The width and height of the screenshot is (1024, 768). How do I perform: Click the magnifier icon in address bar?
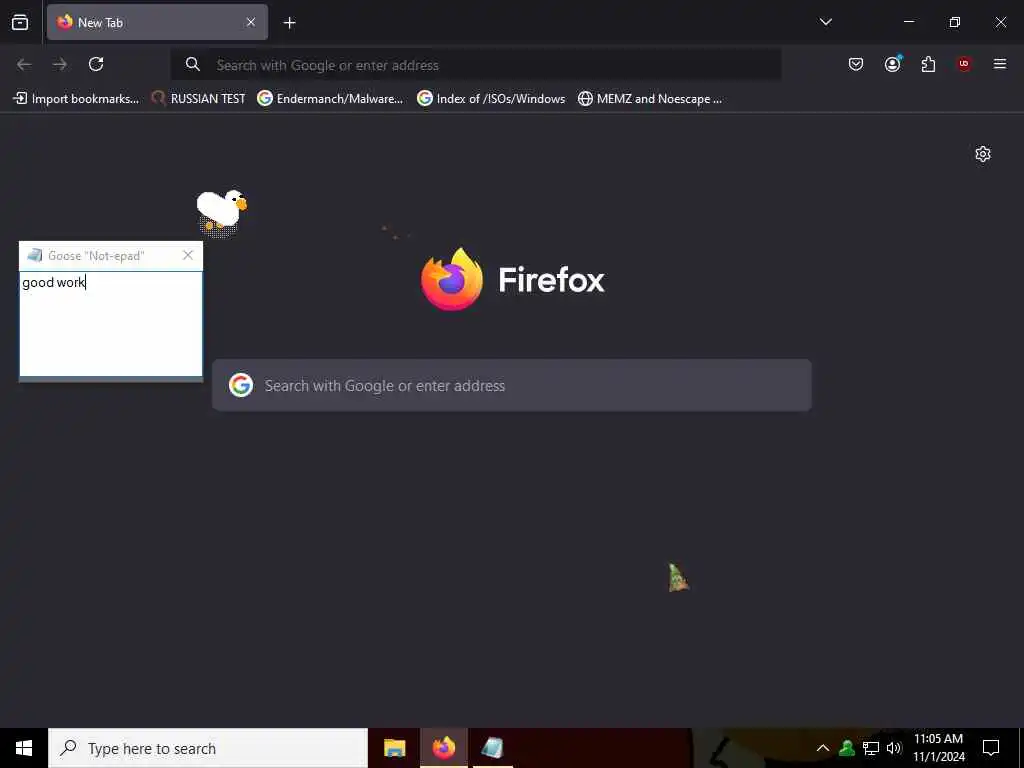coord(192,64)
